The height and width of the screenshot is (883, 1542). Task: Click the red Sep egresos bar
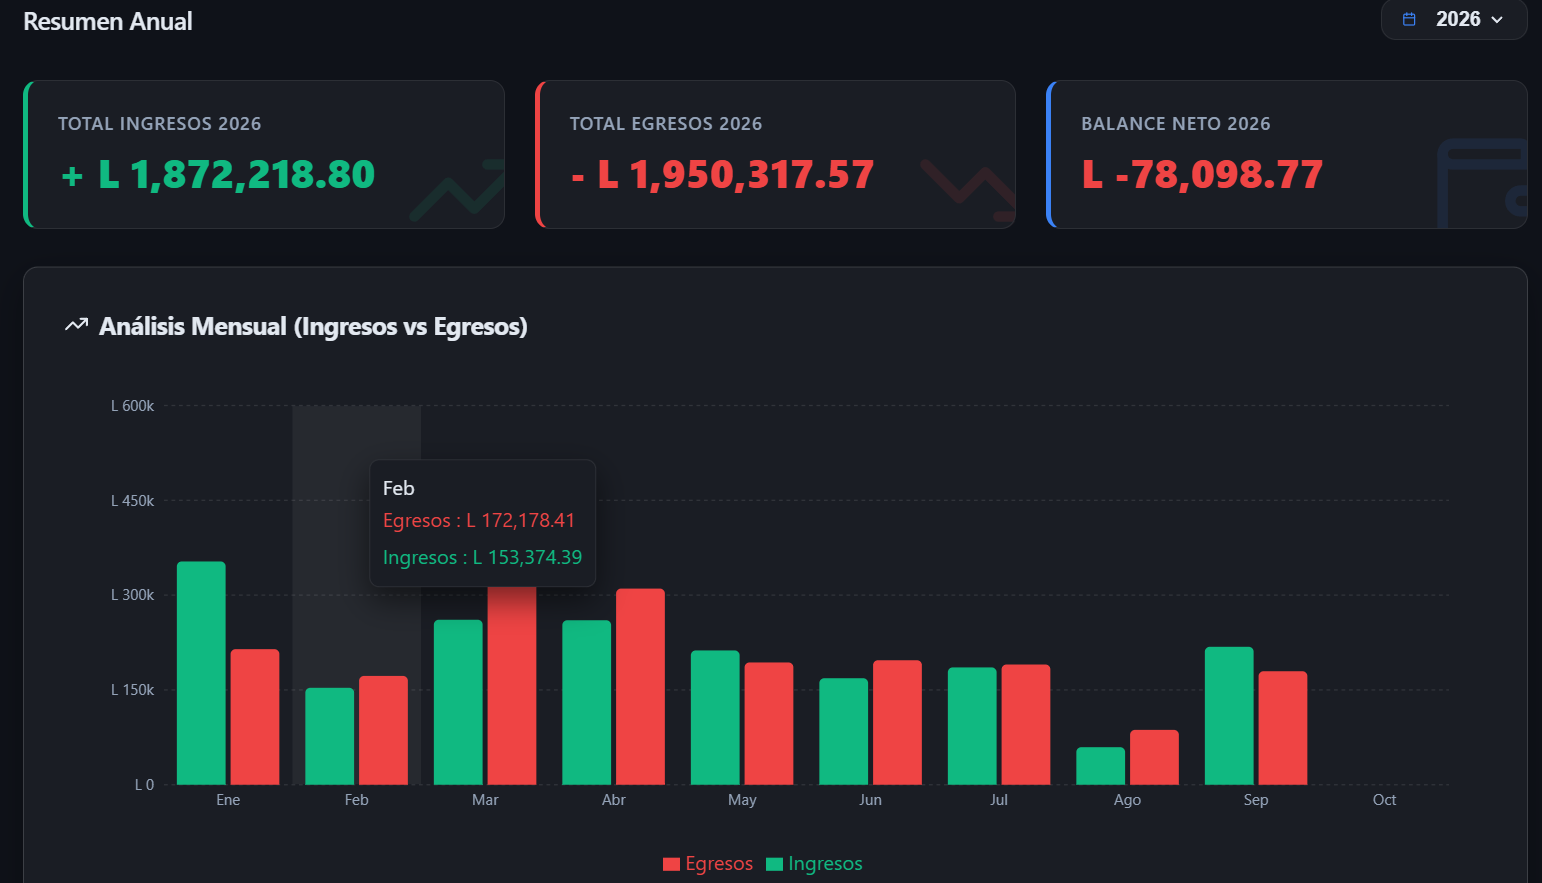click(x=1283, y=728)
